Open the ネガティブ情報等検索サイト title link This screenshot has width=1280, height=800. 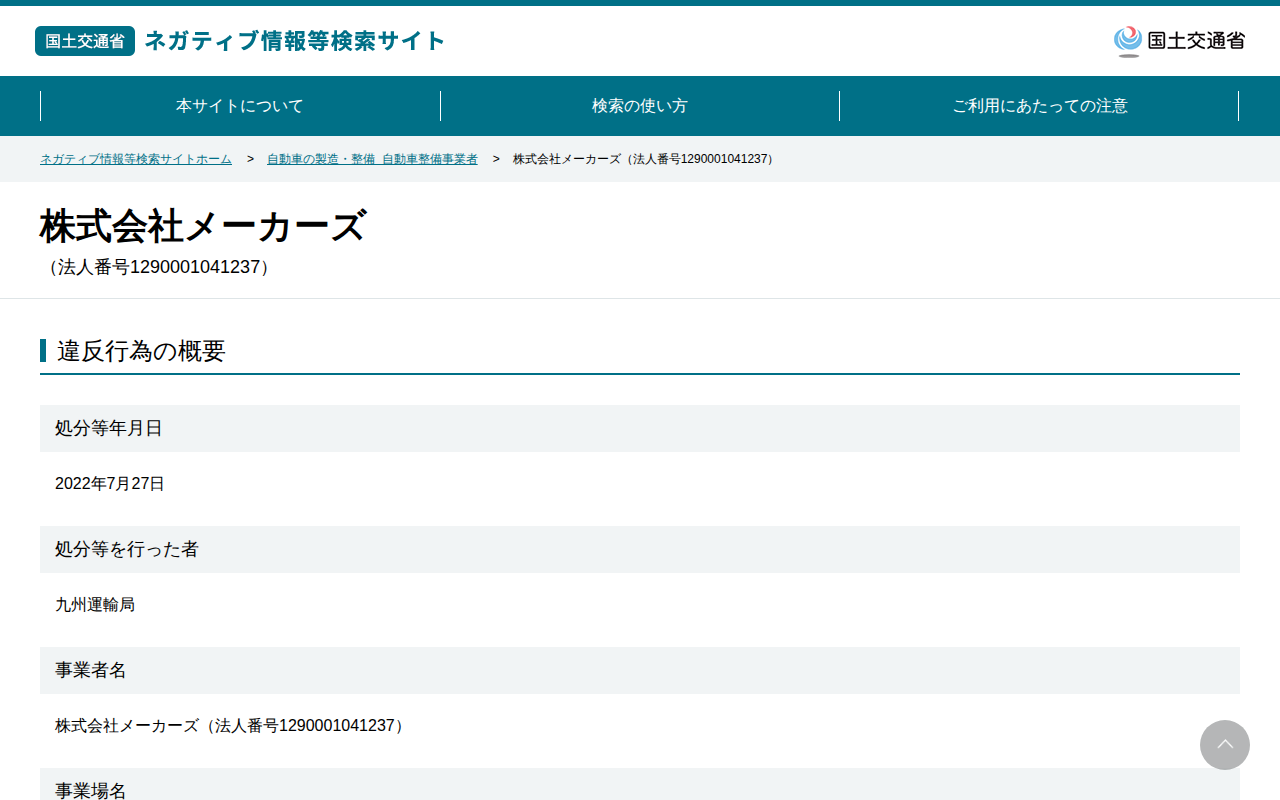295,41
